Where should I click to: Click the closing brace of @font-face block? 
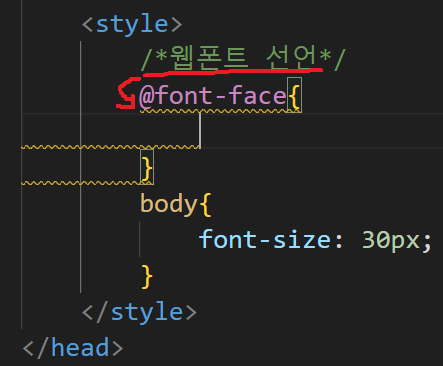tap(147, 167)
